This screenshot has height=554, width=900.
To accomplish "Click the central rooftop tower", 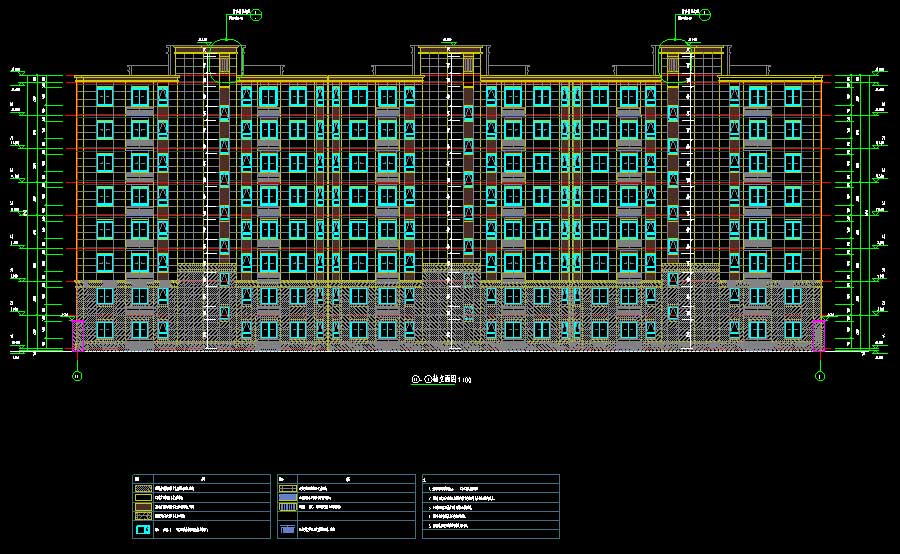I will (449, 60).
